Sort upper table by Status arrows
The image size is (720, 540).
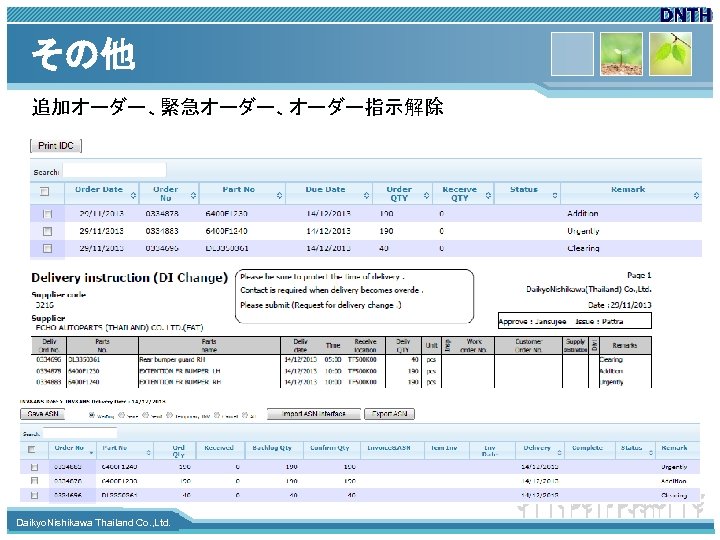click(555, 196)
